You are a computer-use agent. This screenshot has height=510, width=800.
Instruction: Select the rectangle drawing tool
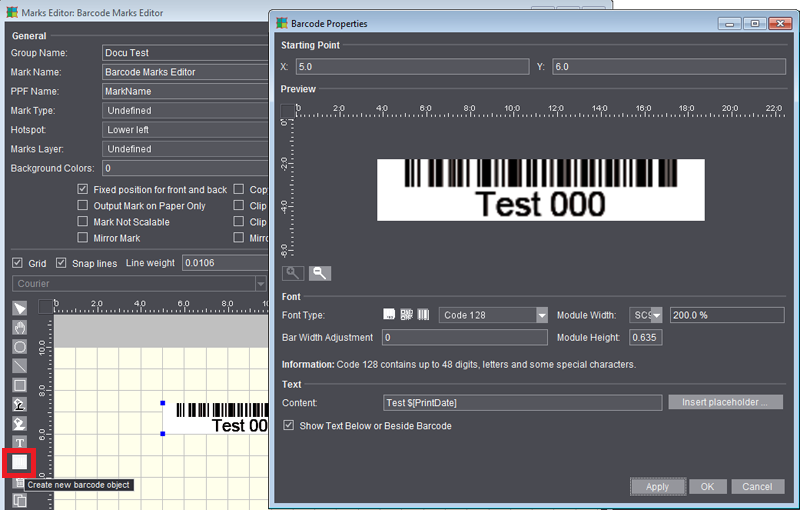point(19,384)
